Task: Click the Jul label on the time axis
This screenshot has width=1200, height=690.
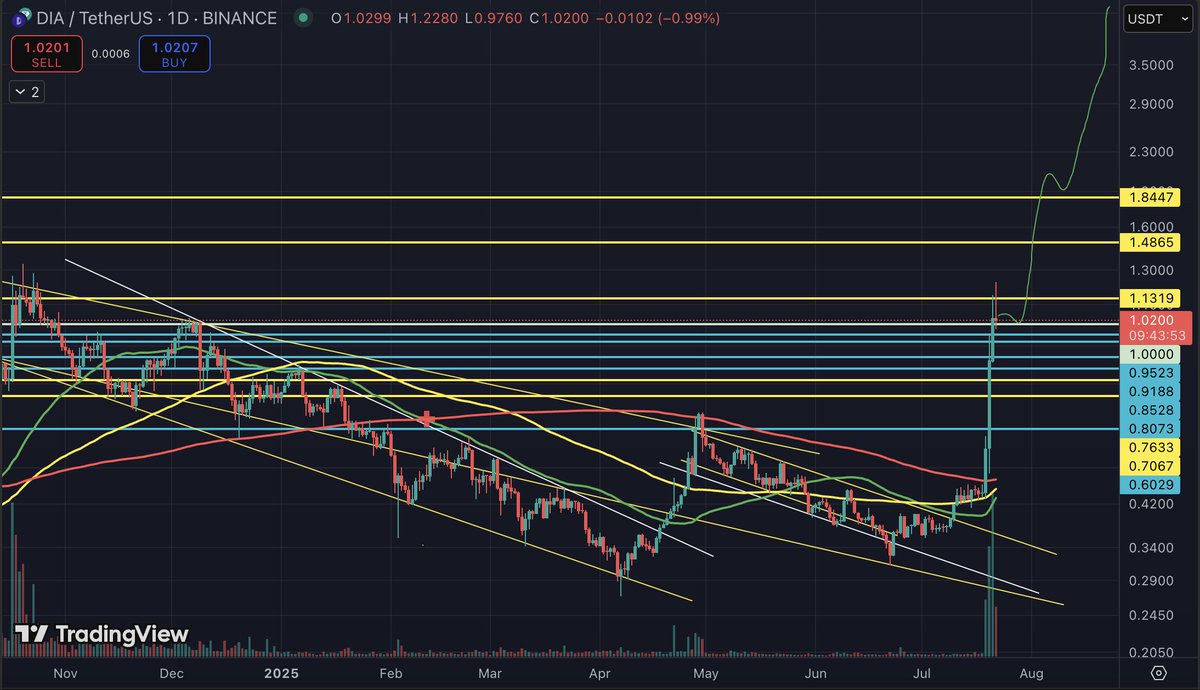Action: (x=921, y=674)
